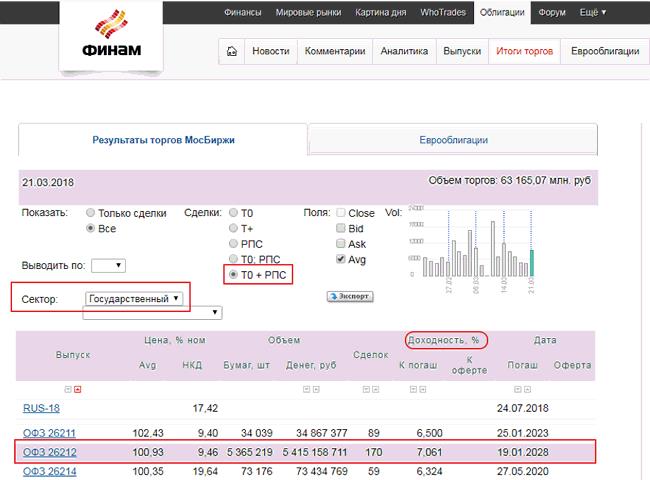Screen dimensions: 650x480
Task: Go to the Комментарии section
Action: 335,51
